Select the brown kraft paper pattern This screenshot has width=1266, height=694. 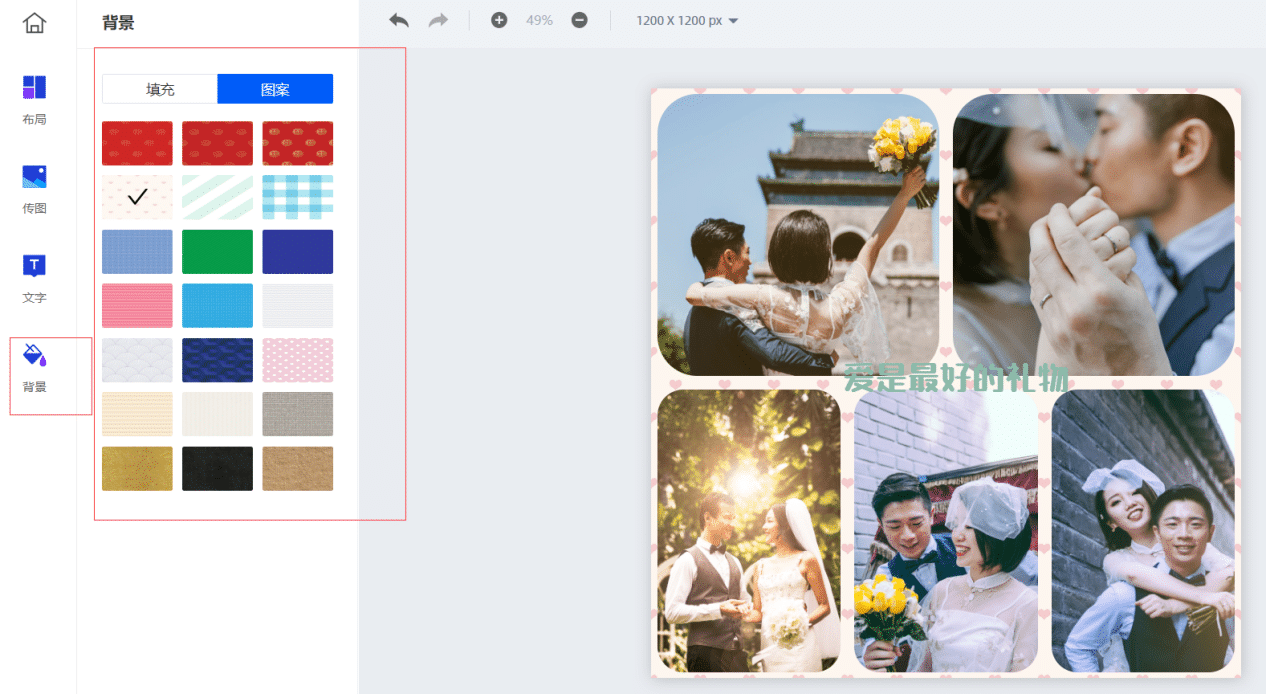[x=298, y=468]
